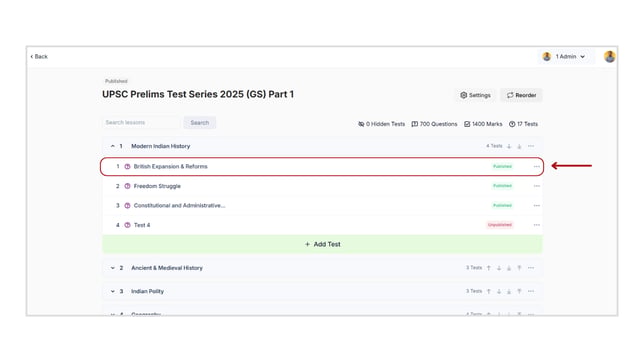
Task: Focus the Search lessons input field
Action: pos(140,122)
